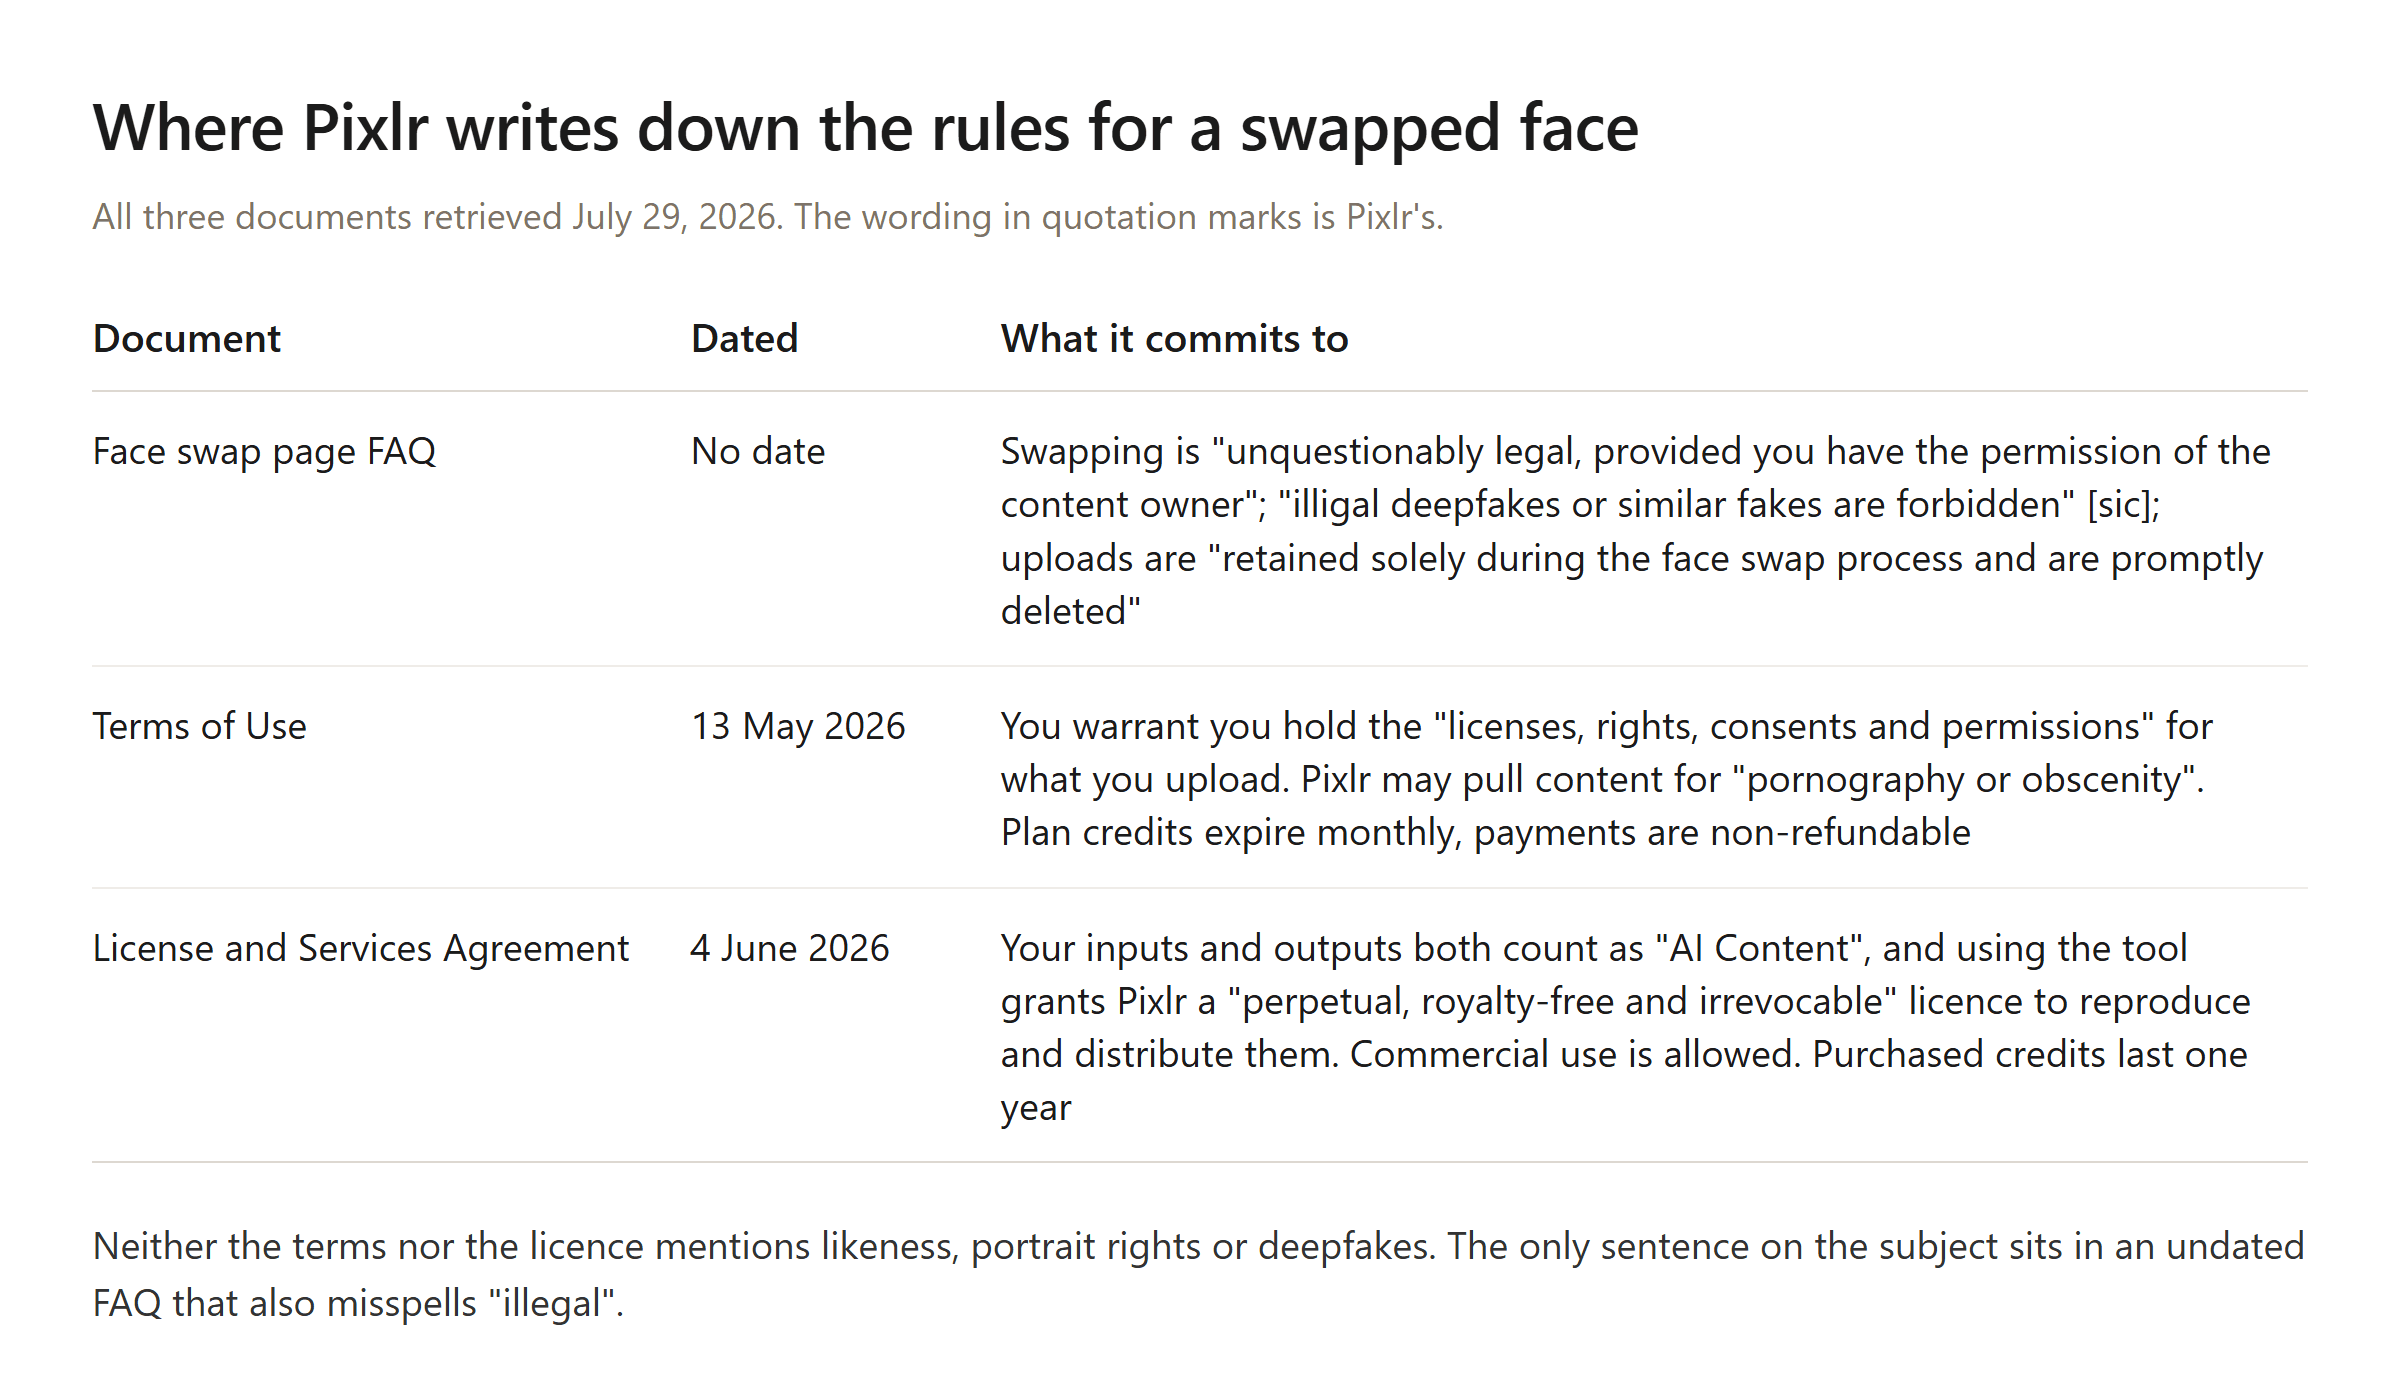Image resolution: width=2400 pixels, height=1392 pixels.
Task: Select the retrieval date subtitle line
Action: [768, 217]
